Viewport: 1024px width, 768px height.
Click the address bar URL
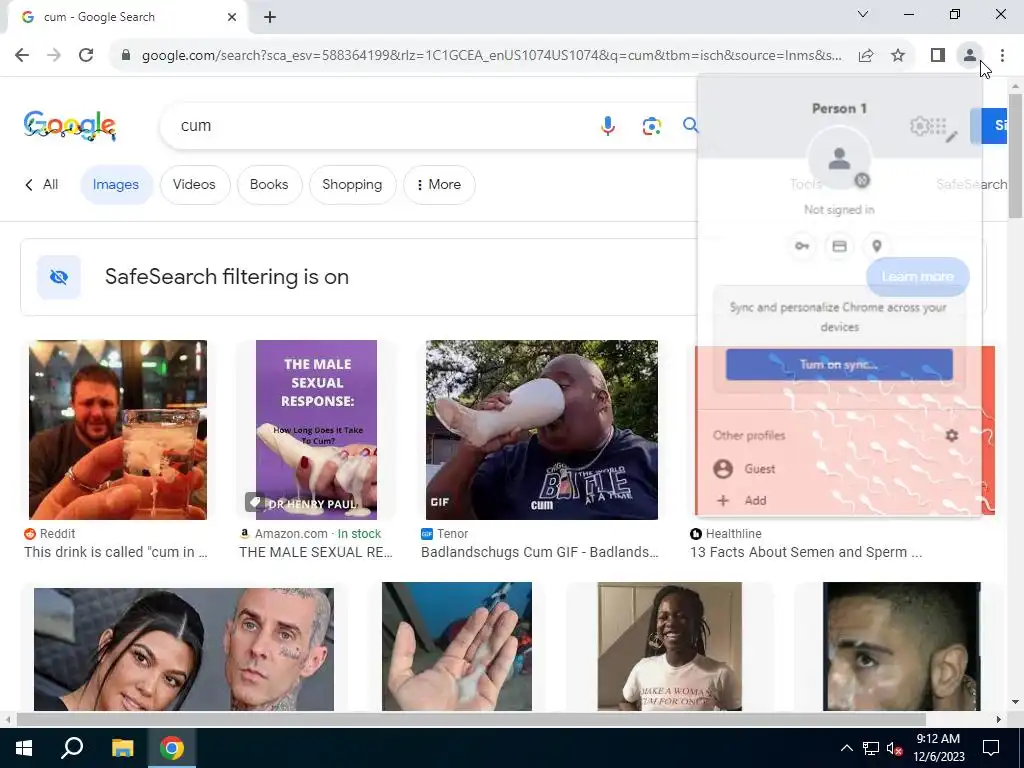[491, 56]
